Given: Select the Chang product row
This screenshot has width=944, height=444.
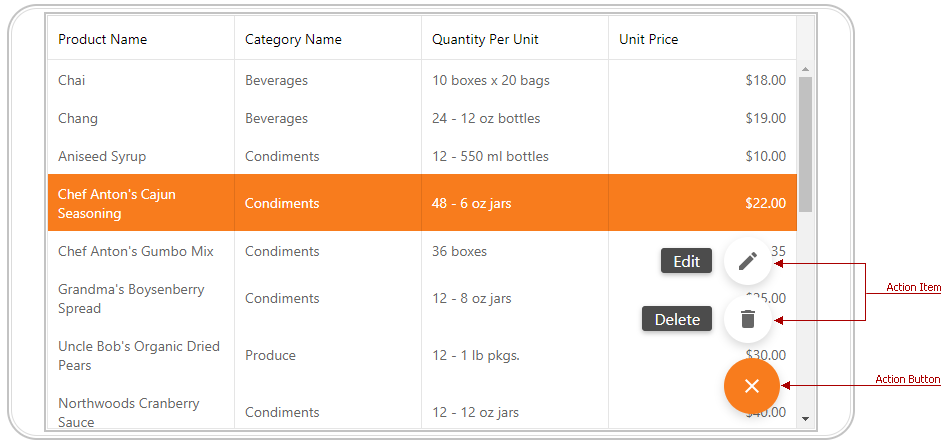Looking at the screenshot, I should (422, 118).
